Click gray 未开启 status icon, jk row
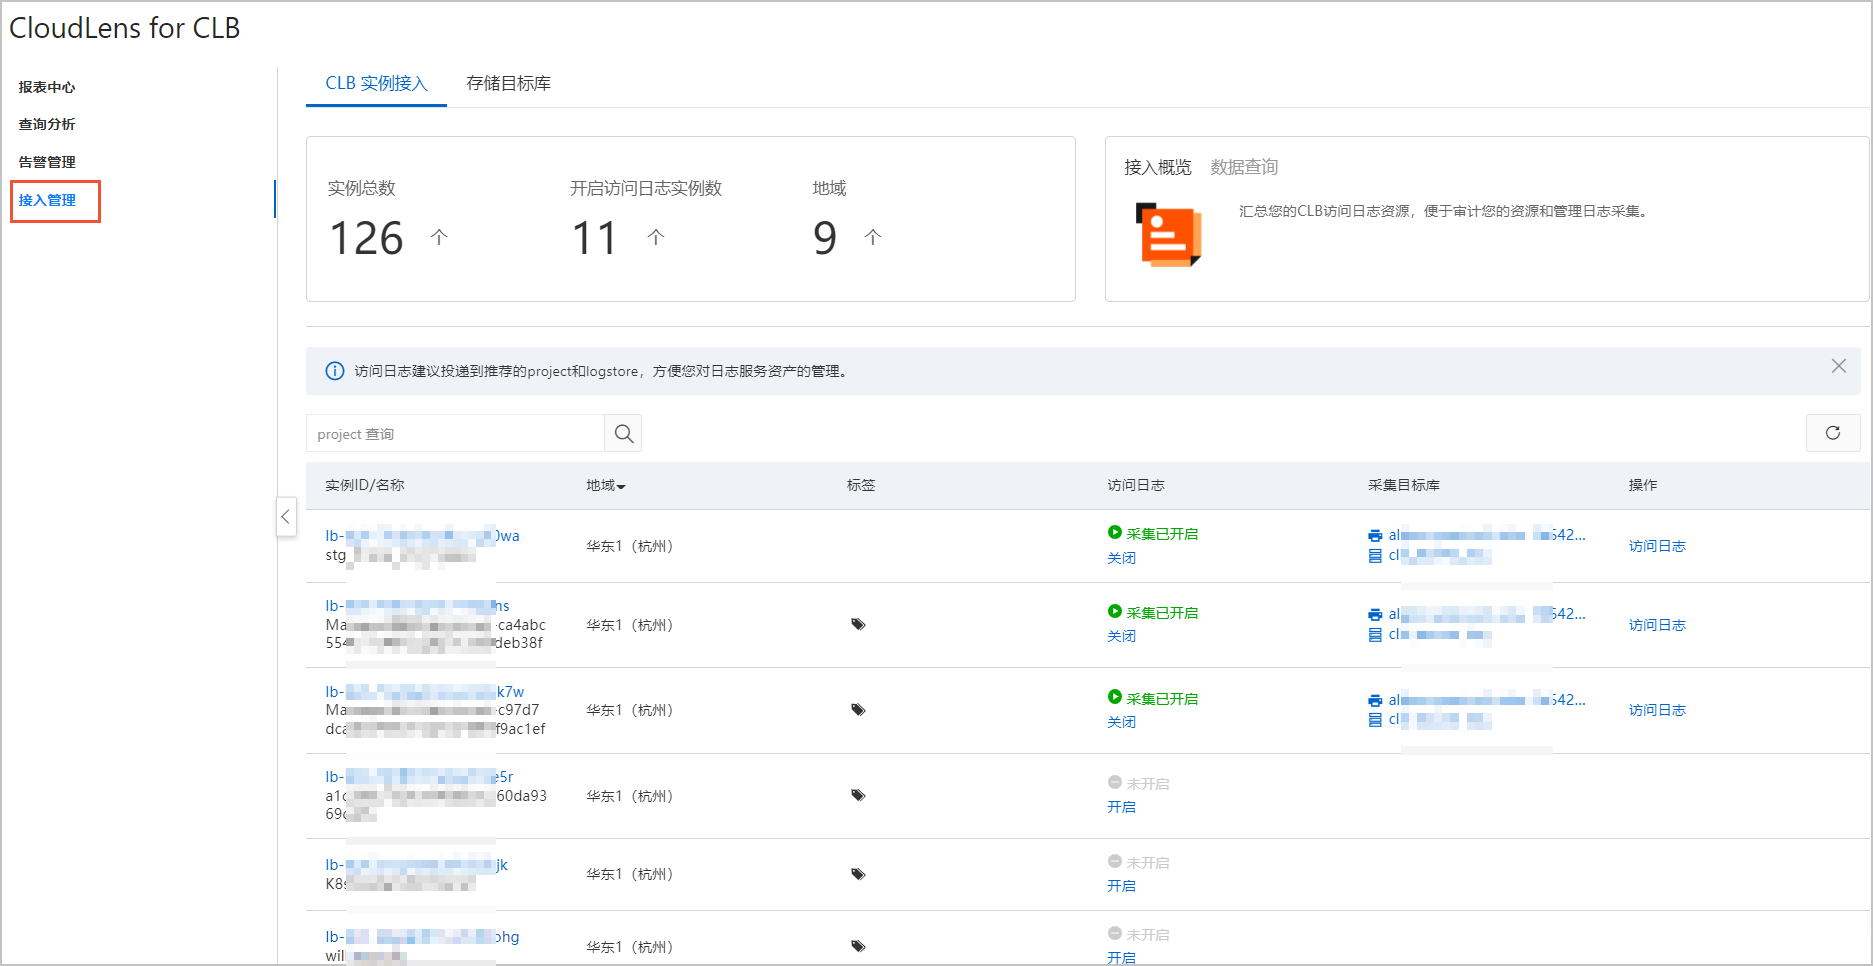 (x=1115, y=862)
